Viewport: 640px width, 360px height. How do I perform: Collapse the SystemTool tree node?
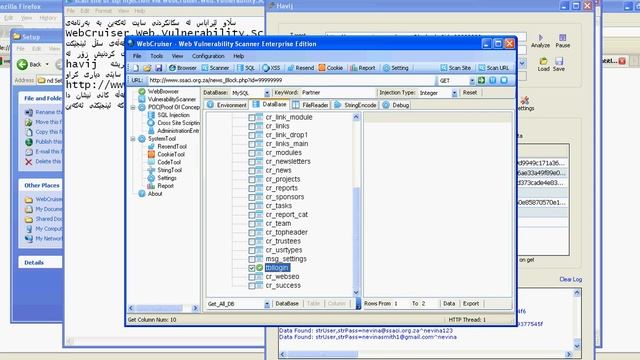(x=133, y=139)
